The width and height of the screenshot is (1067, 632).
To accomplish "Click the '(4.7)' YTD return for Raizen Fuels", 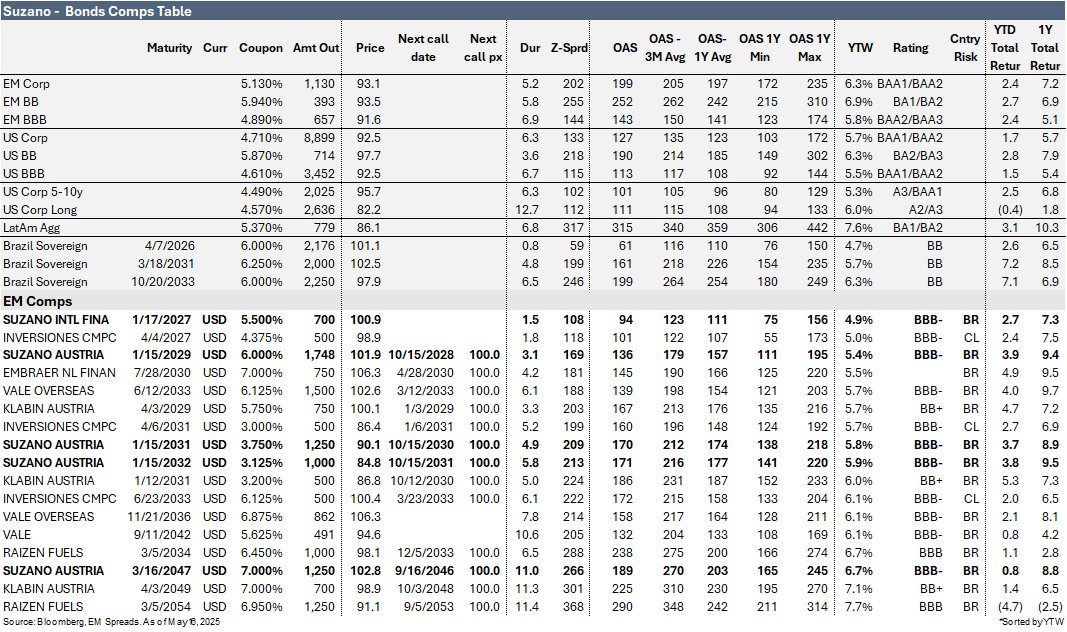I will coord(1010,607).
